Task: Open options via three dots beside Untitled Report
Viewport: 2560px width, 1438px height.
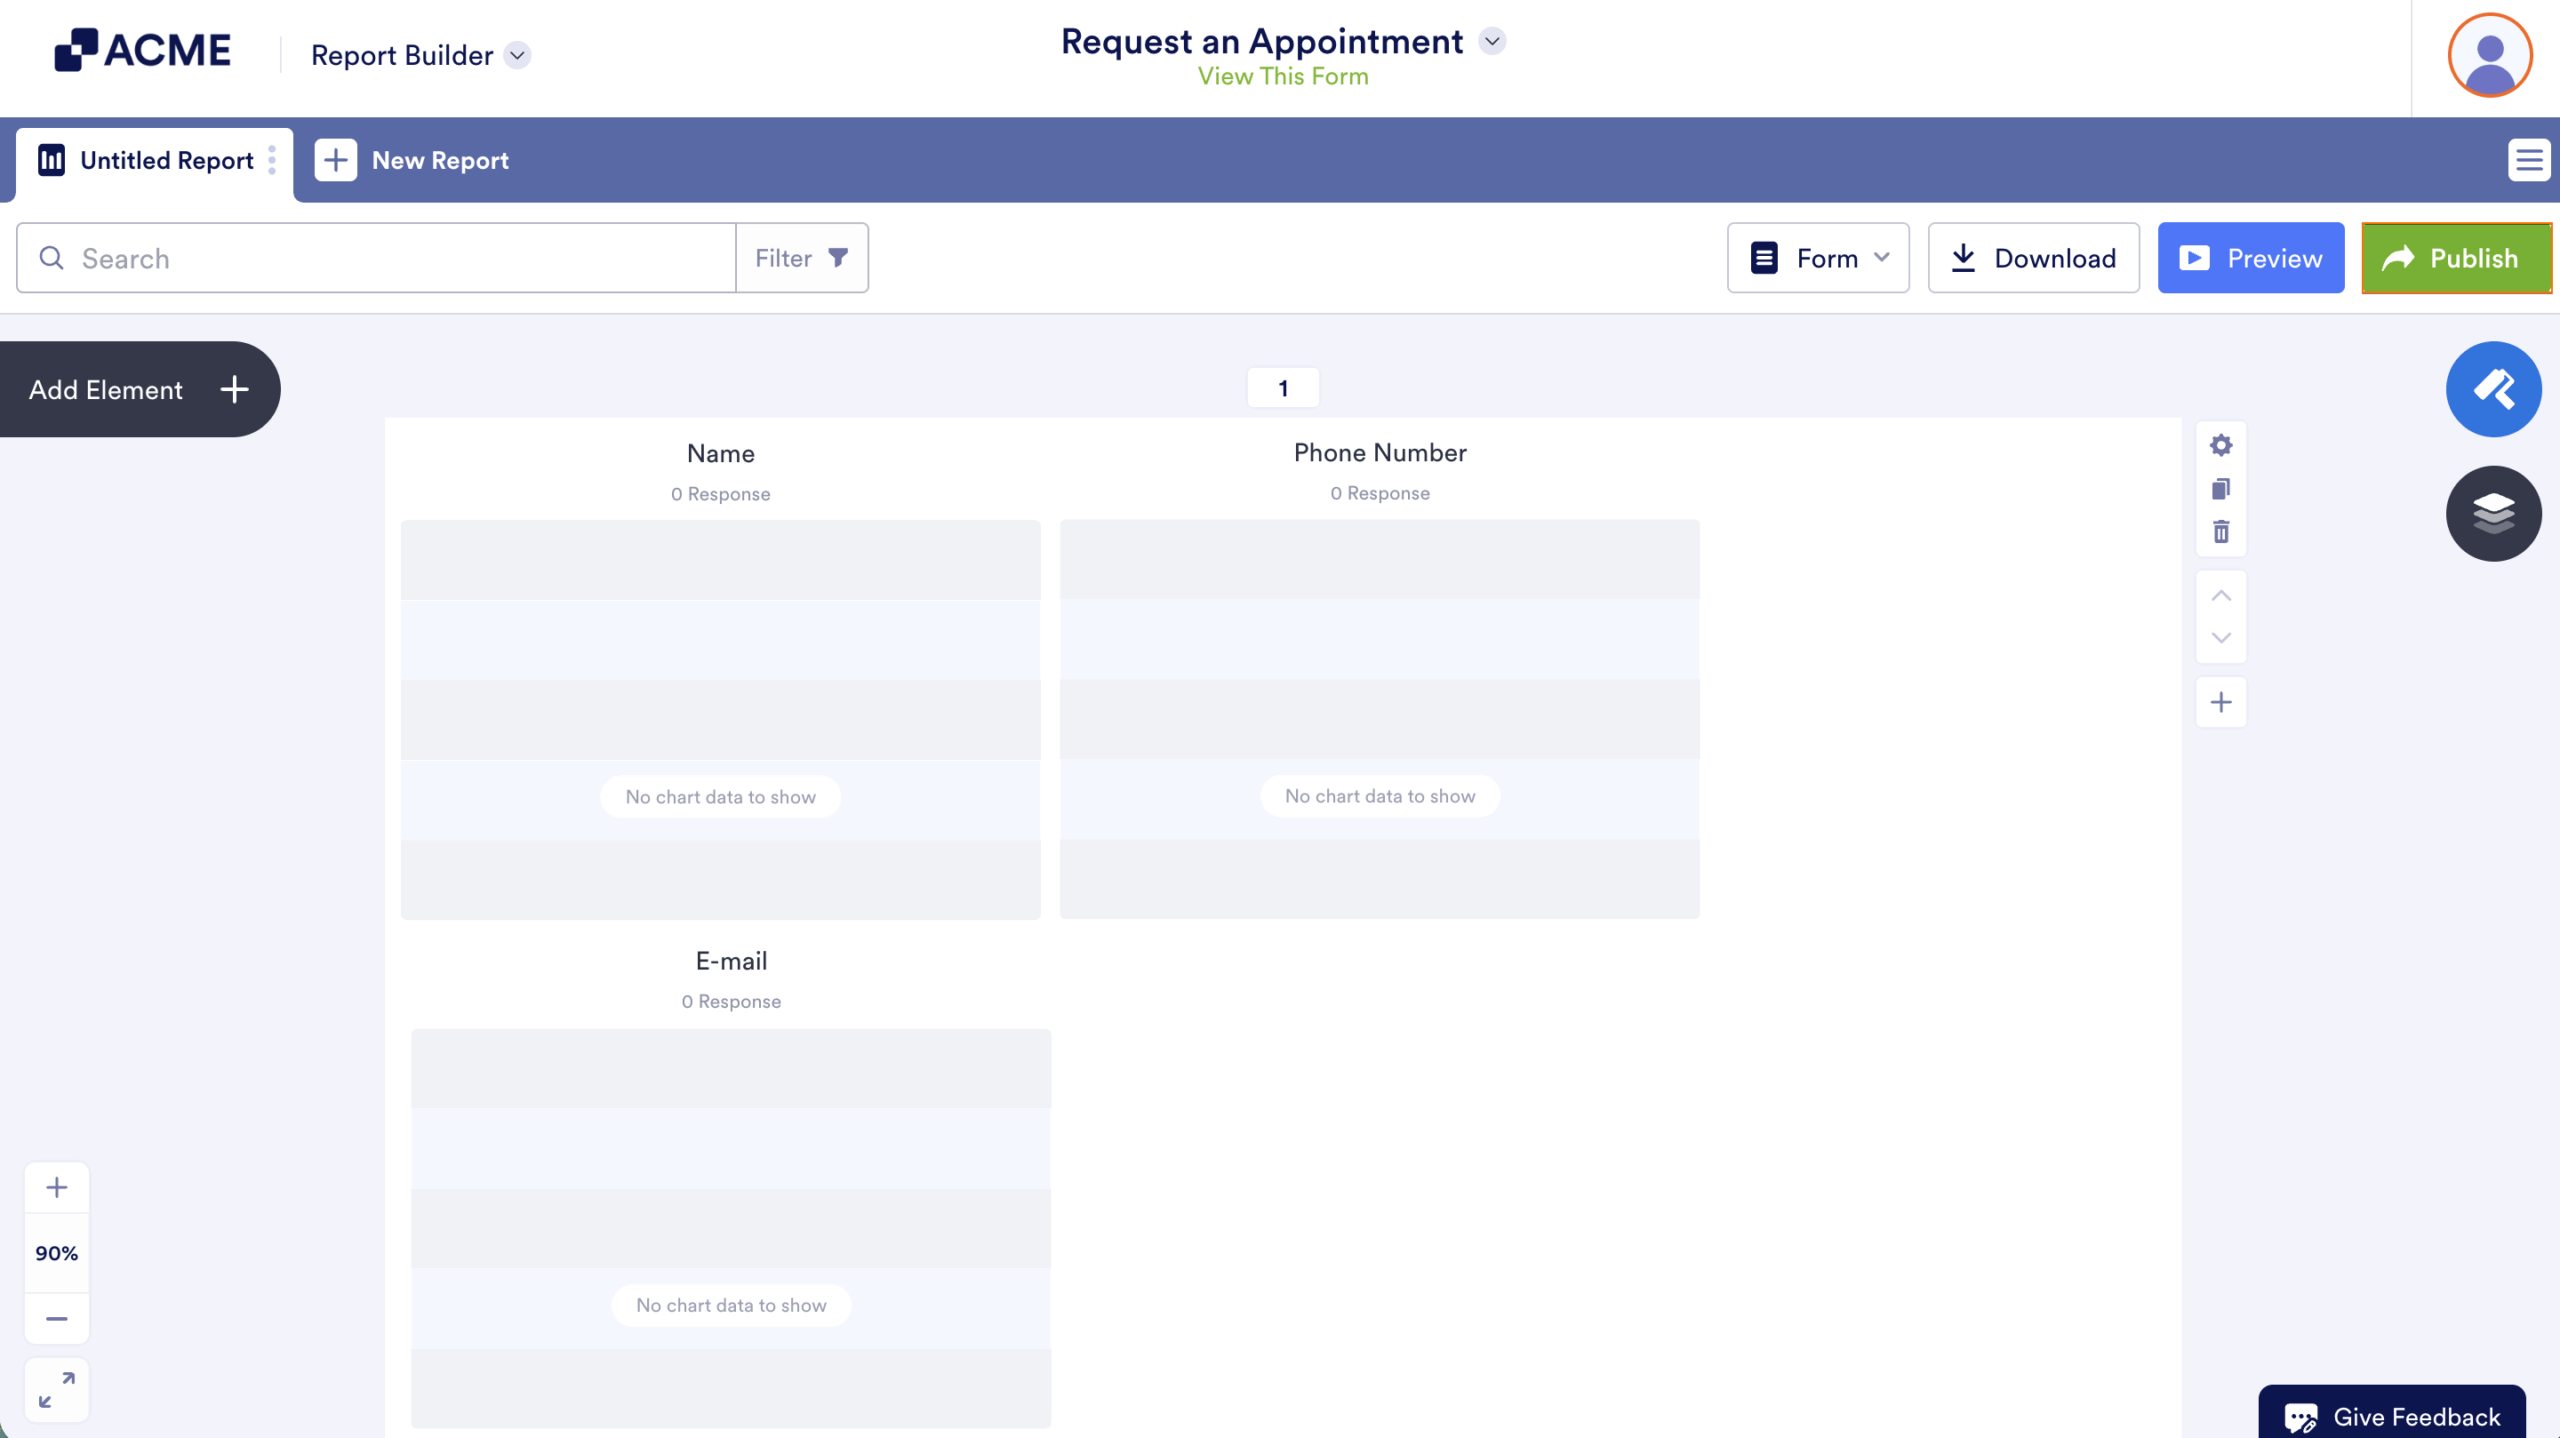Action: click(270, 160)
